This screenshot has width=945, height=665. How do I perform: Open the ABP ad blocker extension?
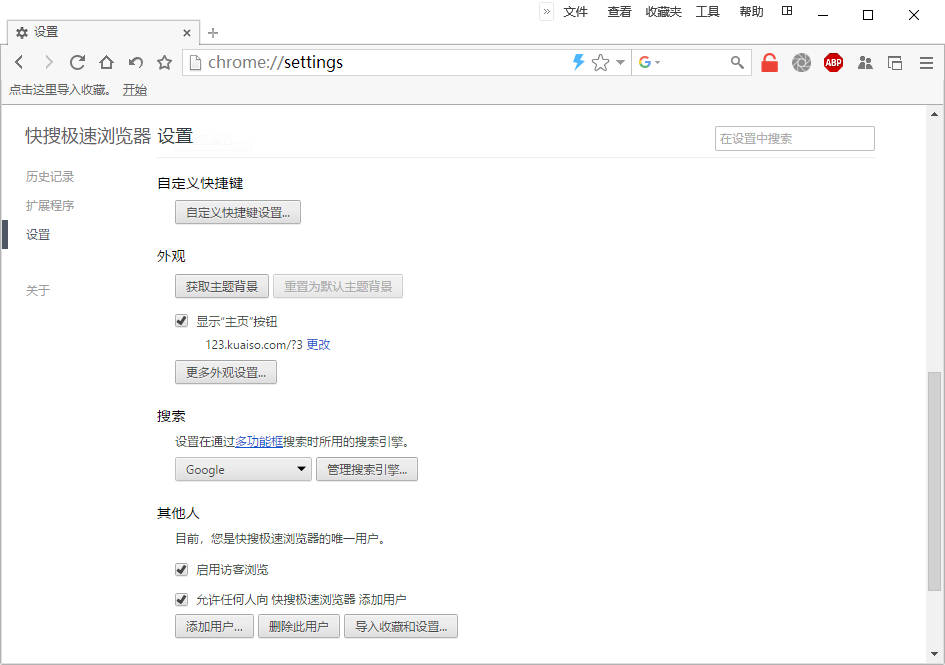833,63
